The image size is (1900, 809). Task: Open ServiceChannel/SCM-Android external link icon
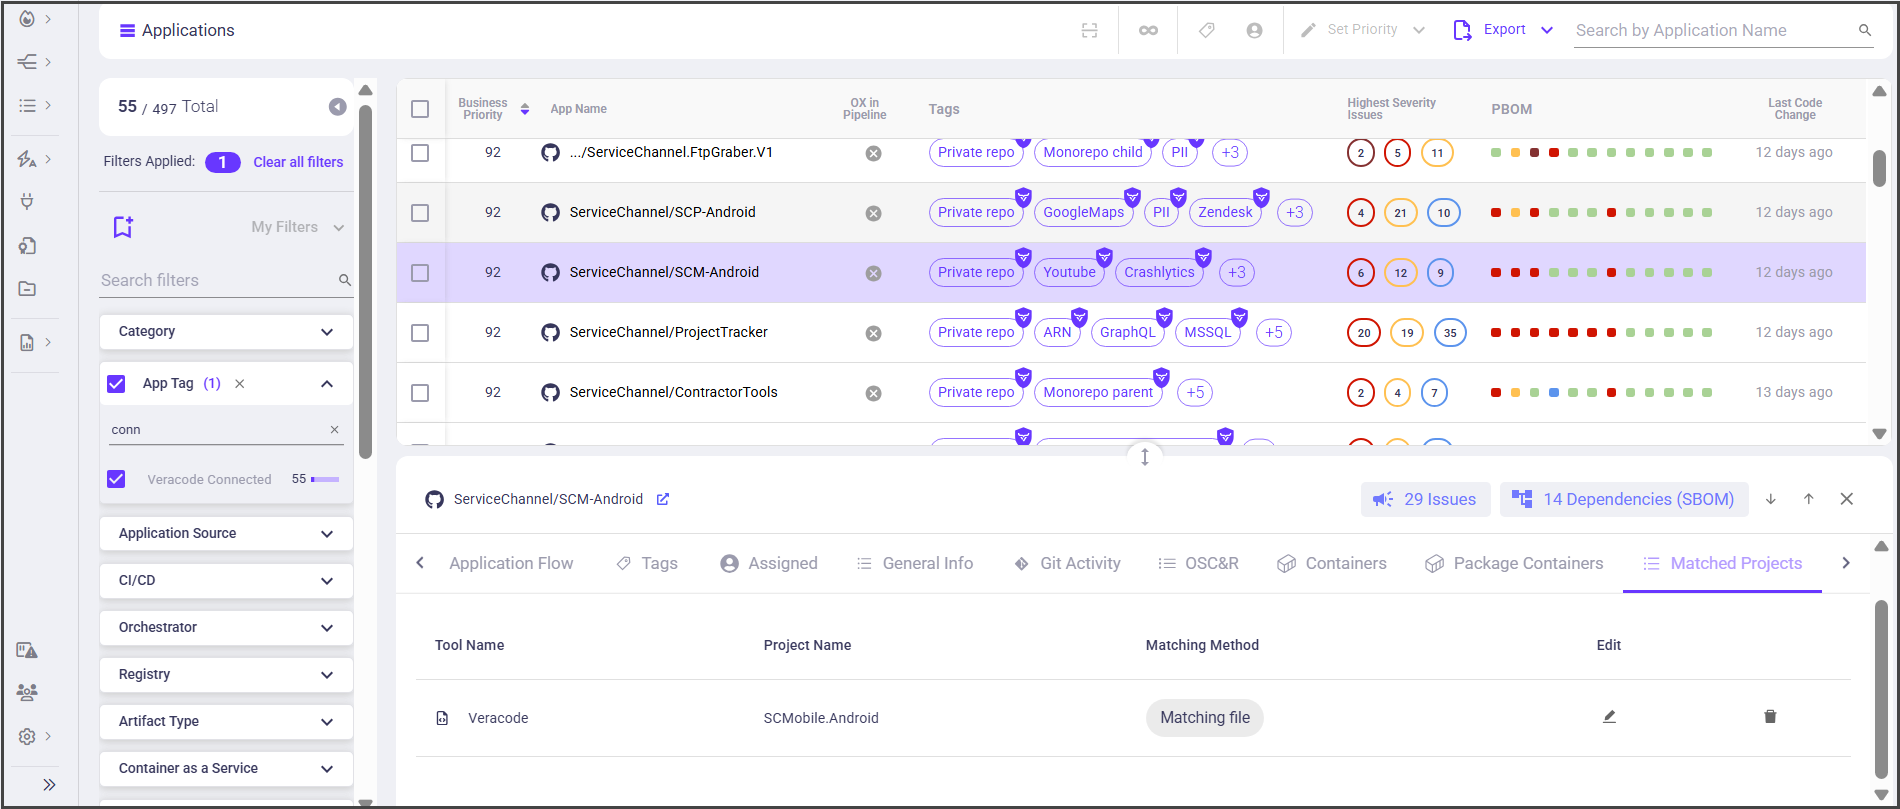(x=663, y=499)
